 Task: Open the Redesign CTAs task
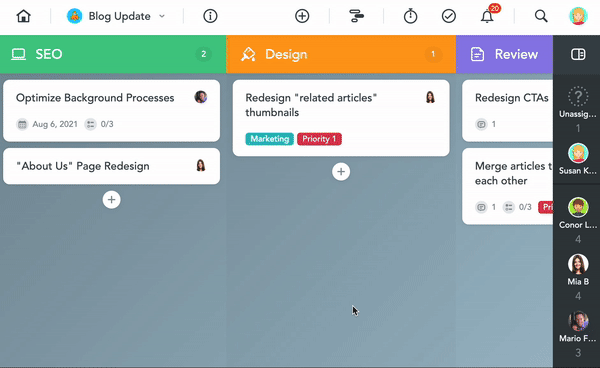pyautogui.click(x=507, y=111)
